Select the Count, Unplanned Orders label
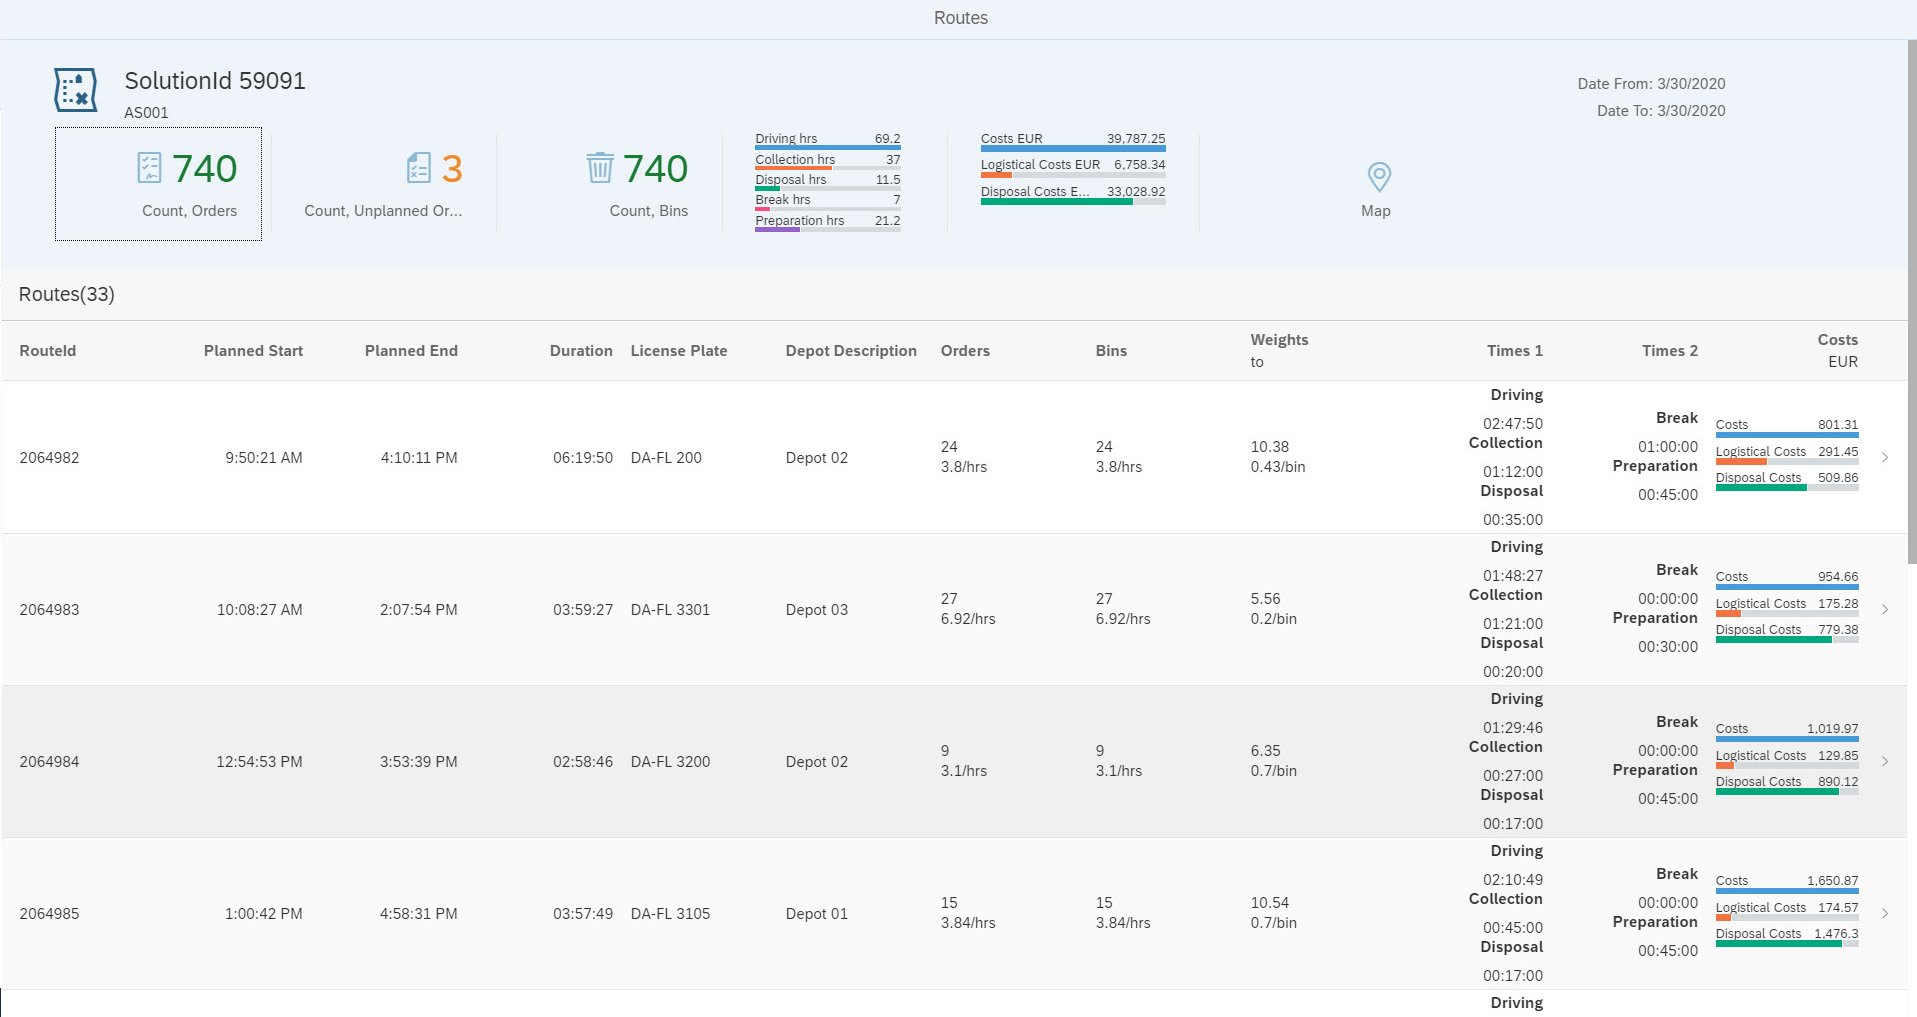This screenshot has height=1017, width=1917. point(383,211)
